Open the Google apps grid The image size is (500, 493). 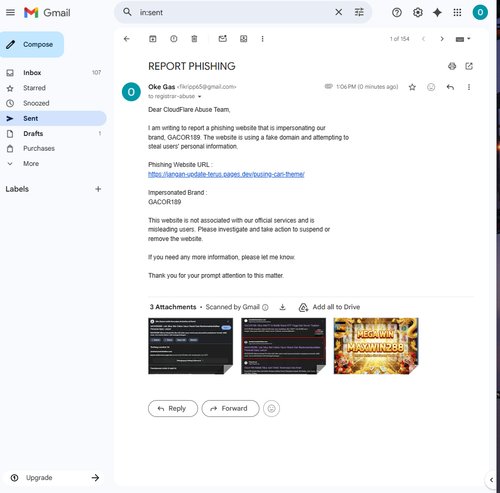pyautogui.click(x=457, y=13)
